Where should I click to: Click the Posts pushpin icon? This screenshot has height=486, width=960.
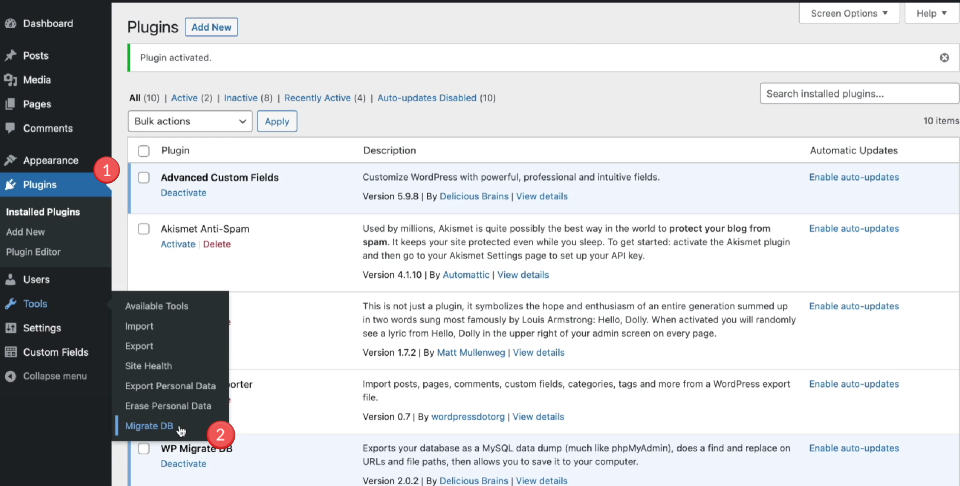coord(10,56)
